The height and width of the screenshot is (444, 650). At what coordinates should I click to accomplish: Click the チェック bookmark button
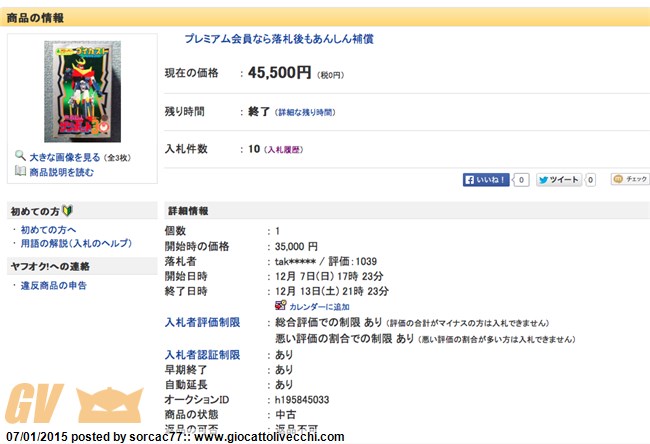point(630,180)
